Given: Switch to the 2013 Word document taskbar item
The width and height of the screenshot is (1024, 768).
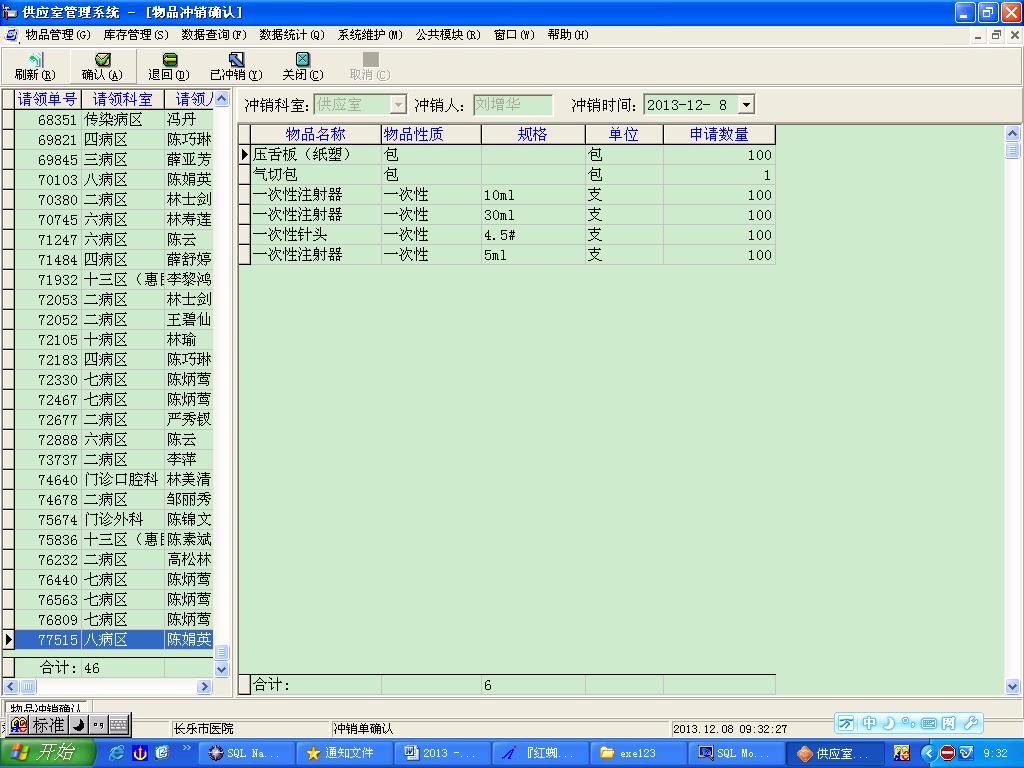Looking at the screenshot, I should tap(443, 753).
